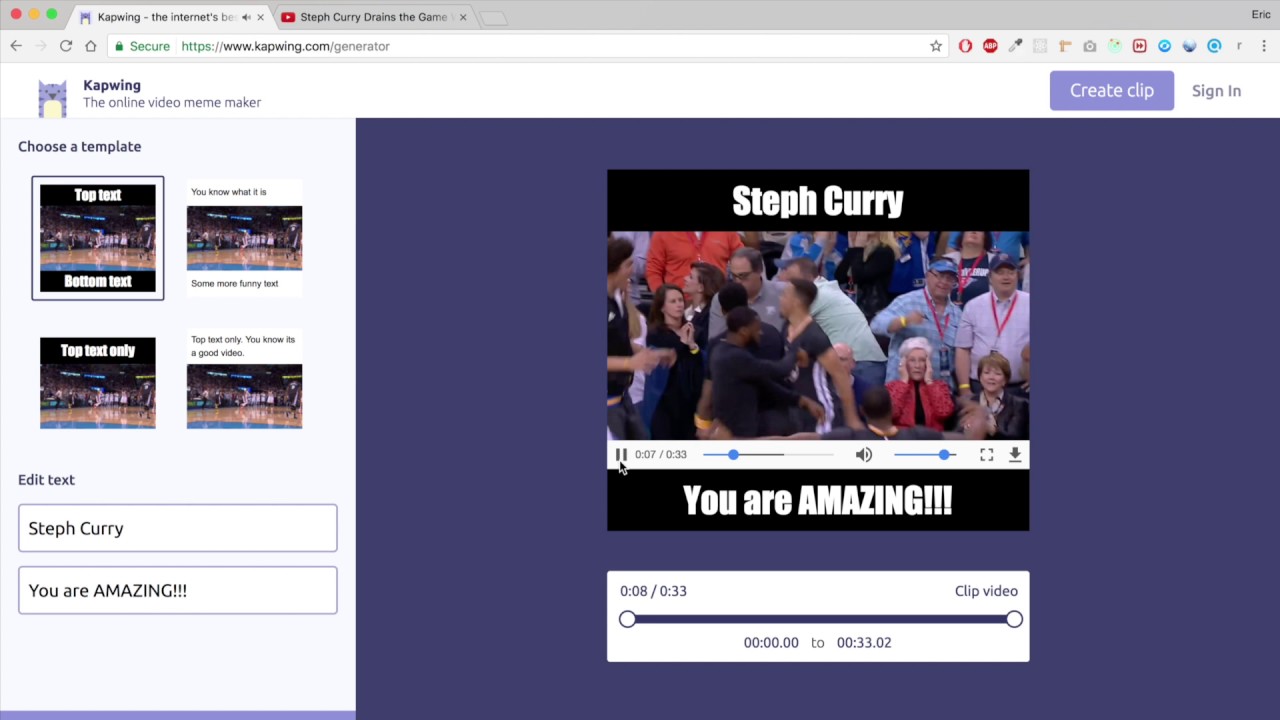The image size is (1280, 720).
Task: Reload the page in browser
Action: pos(66,46)
